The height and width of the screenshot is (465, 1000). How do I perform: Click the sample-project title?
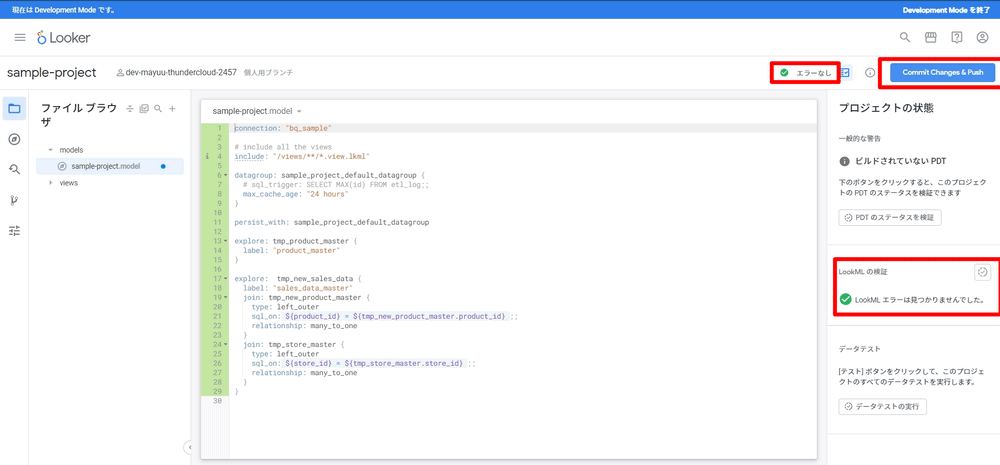(x=52, y=73)
